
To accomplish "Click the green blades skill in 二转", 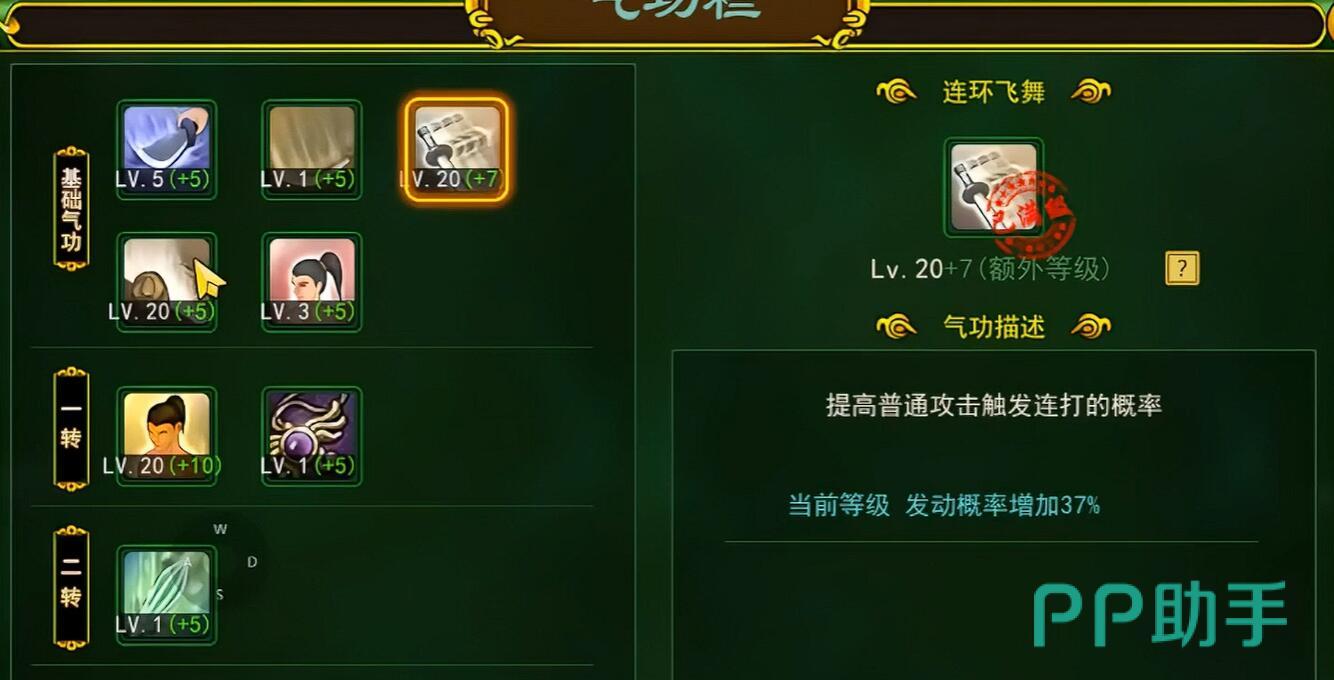I will [167, 594].
